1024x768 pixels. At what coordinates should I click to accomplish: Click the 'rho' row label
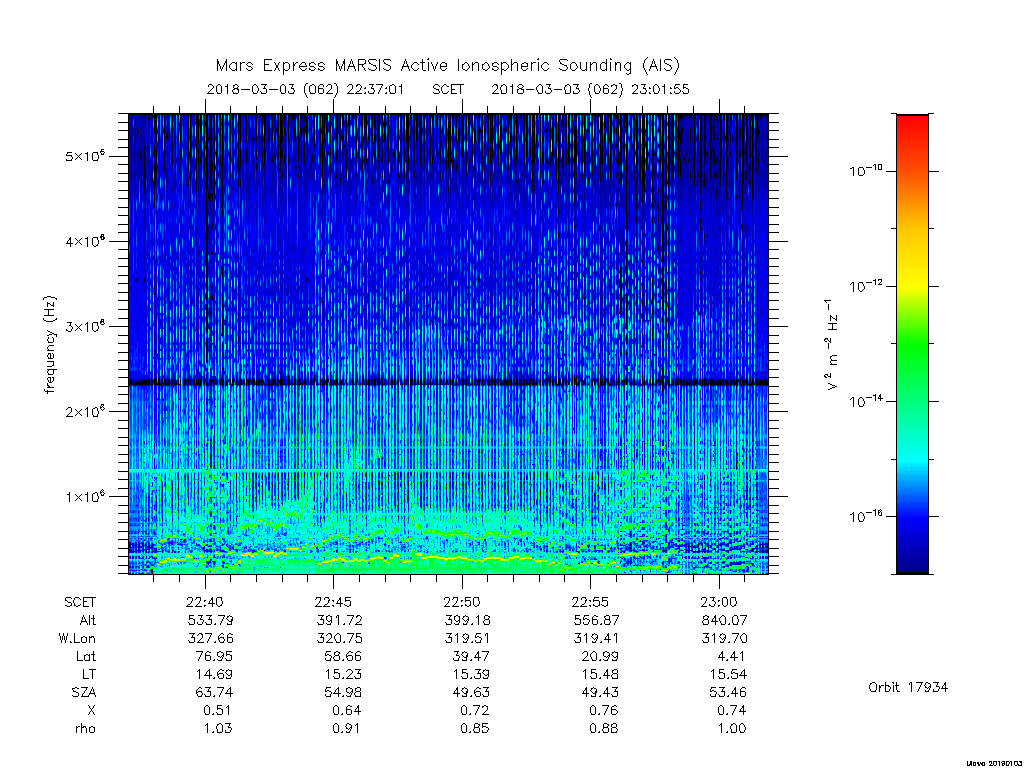pyautogui.click(x=85, y=728)
